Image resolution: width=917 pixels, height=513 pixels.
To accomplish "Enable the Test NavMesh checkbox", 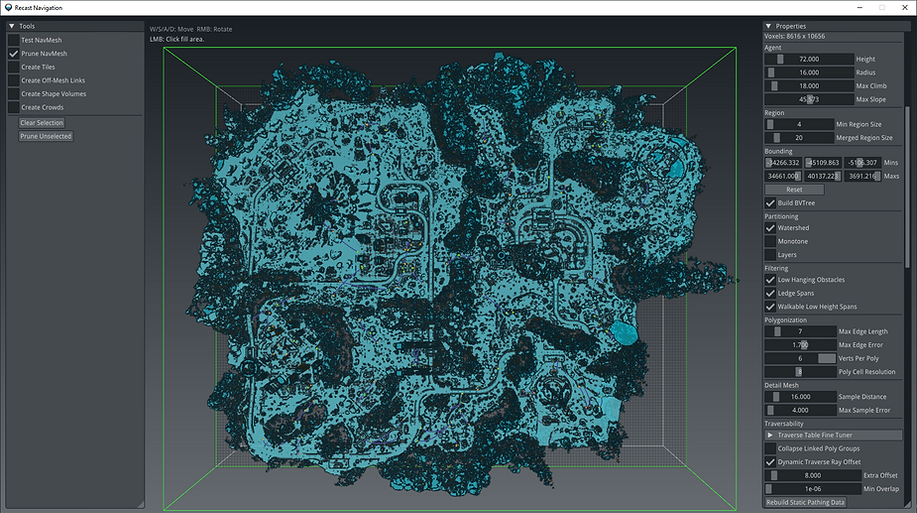I will point(13,40).
